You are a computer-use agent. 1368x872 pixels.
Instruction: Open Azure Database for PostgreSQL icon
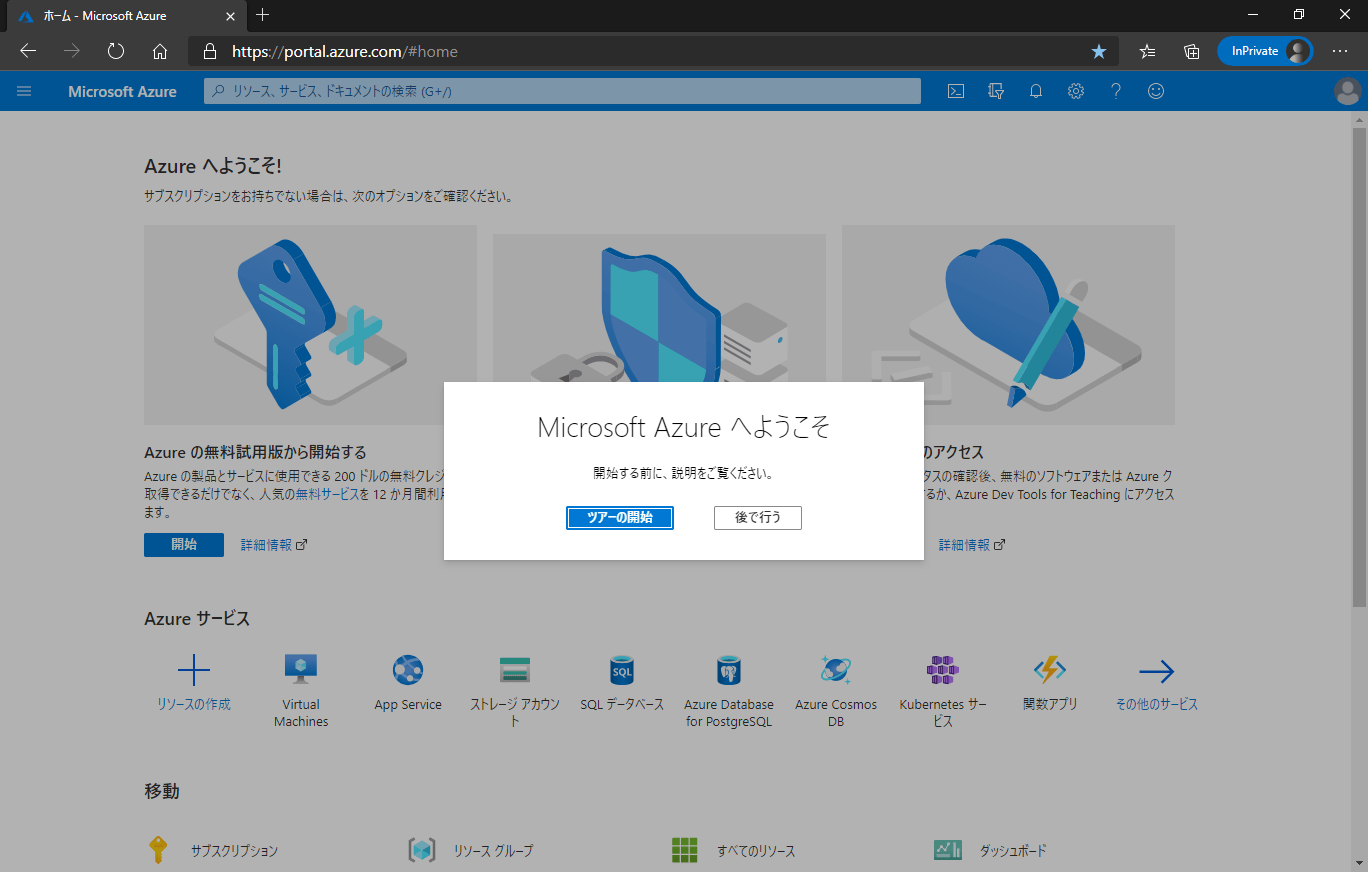click(x=729, y=670)
